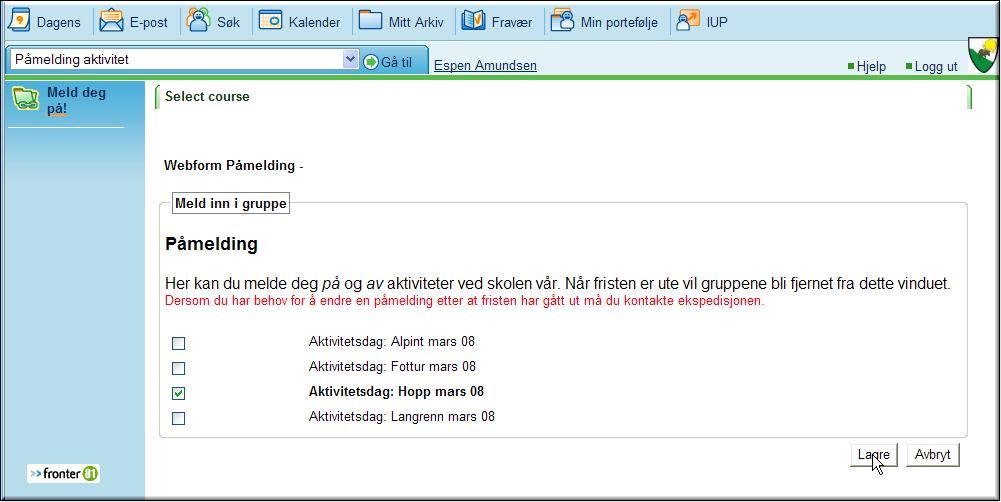
Task: Click the Meld deg på folder icon
Action: click(26, 99)
